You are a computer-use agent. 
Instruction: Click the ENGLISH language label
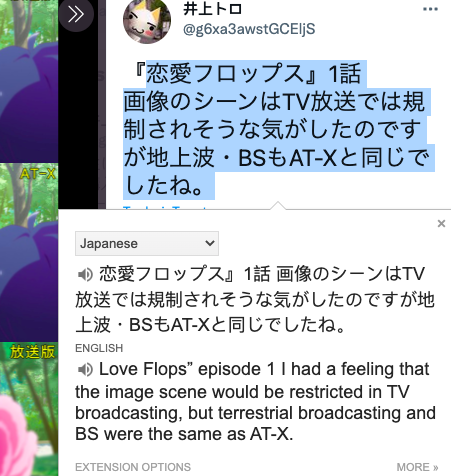[x=99, y=348]
